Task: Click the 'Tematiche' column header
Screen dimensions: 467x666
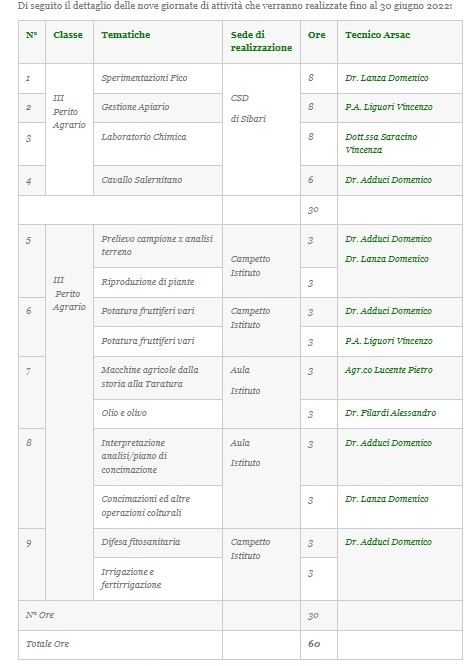Action: coord(126,35)
